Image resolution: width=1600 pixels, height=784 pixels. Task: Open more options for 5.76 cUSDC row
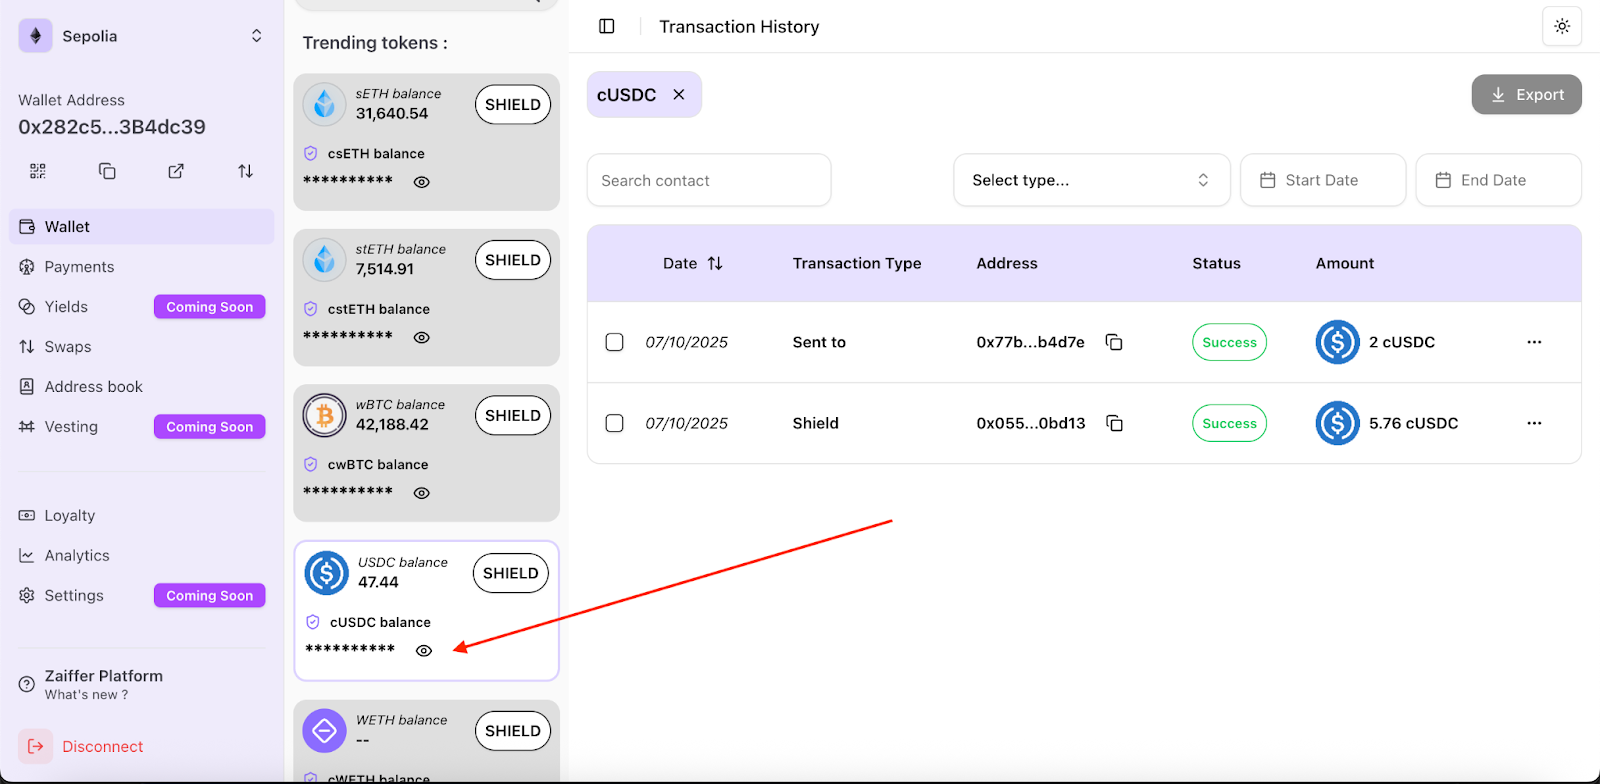tap(1534, 423)
